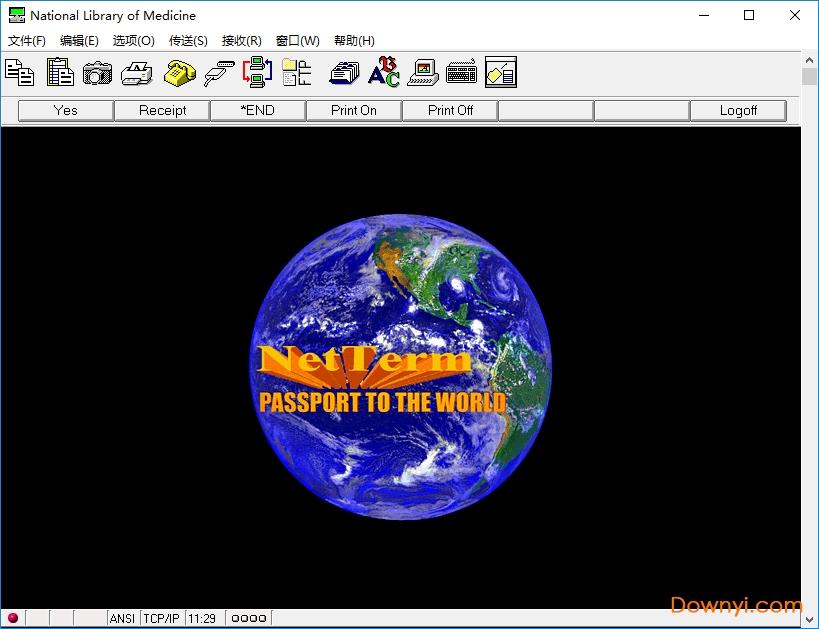Viewport: 819px width, 629px height.
Task: Click the Copy icon in the toolbar
Action: [x=20, y=73]
